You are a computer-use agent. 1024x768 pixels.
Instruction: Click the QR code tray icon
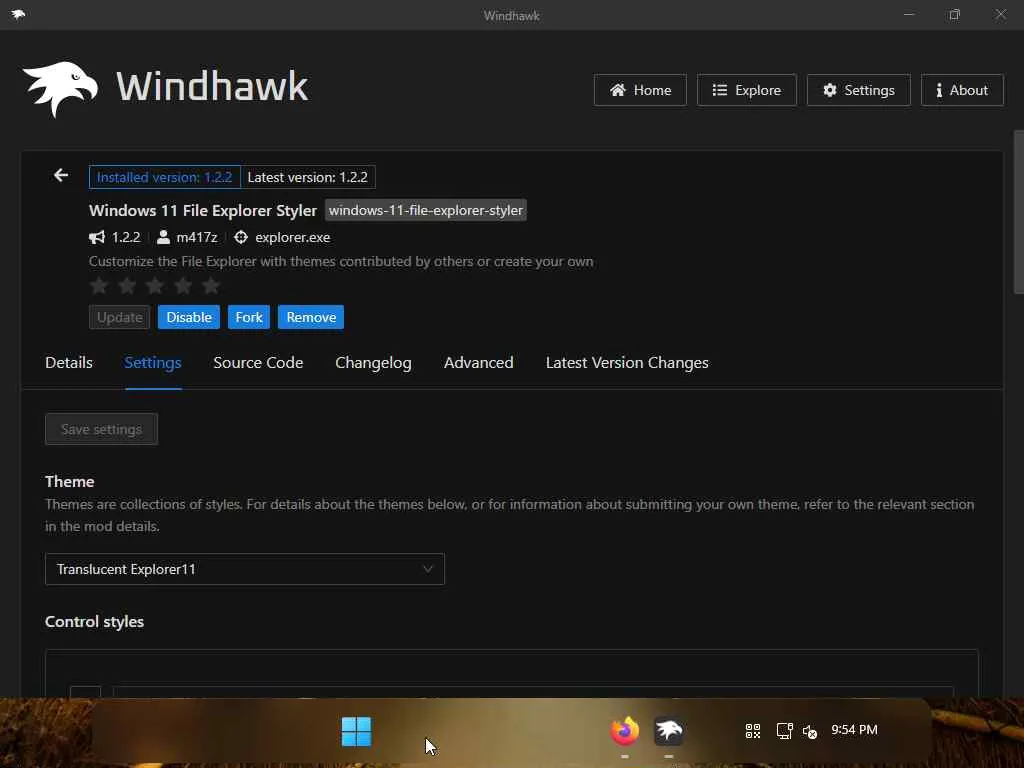point(752,731)
